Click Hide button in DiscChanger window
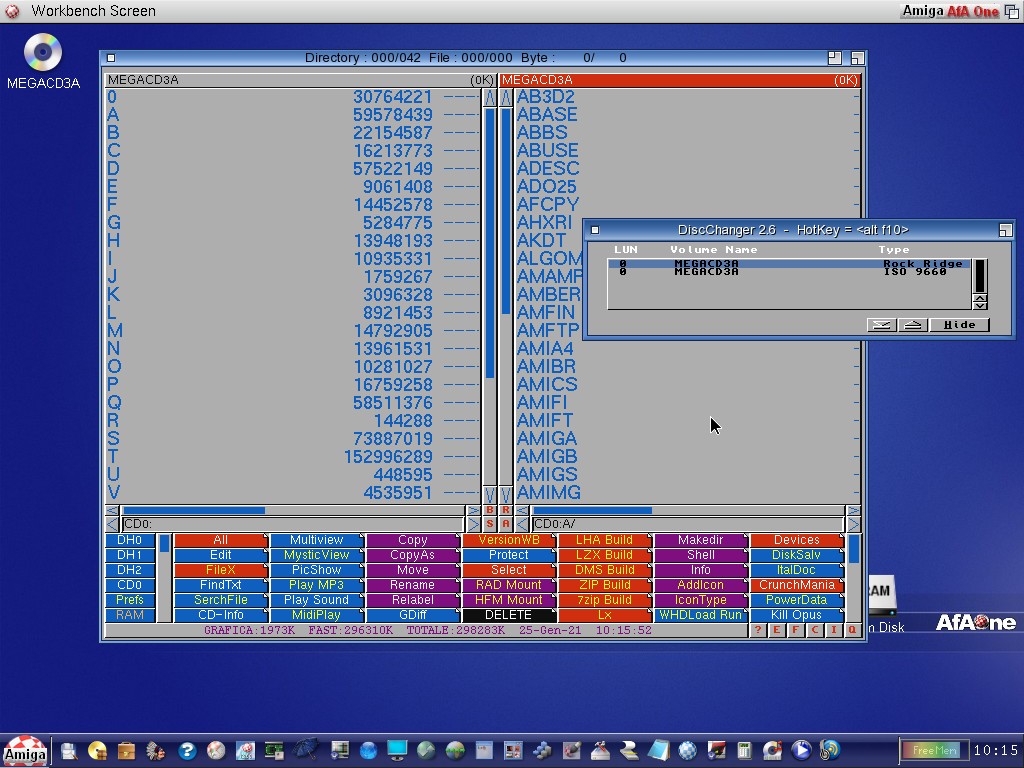1024x768 pixels. coord(959,325)
